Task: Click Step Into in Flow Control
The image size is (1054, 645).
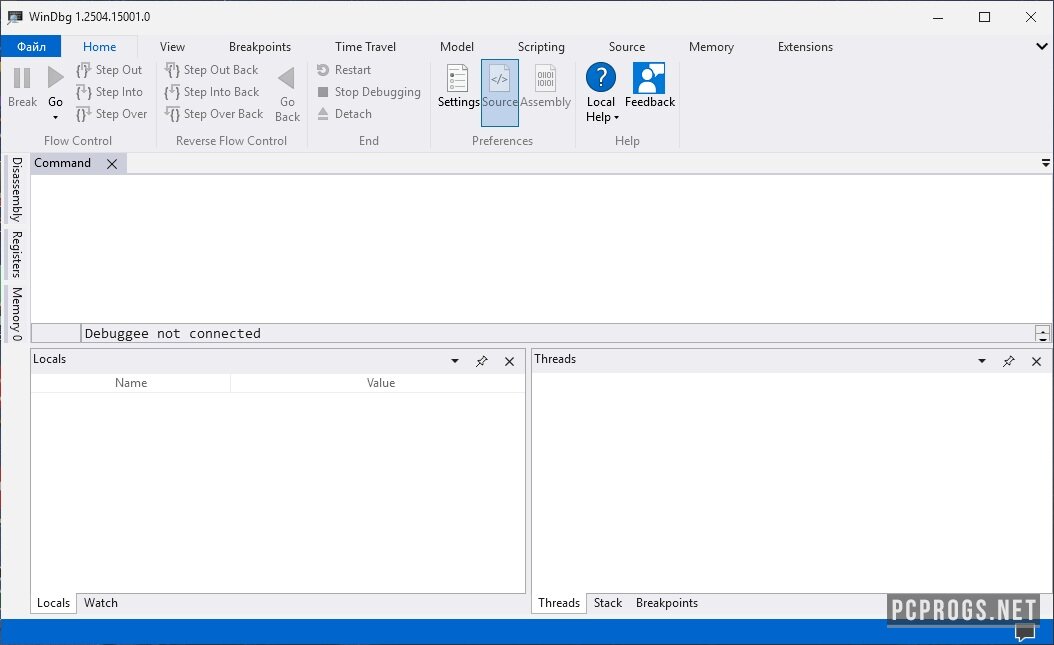Action: (x=110, y=92)
